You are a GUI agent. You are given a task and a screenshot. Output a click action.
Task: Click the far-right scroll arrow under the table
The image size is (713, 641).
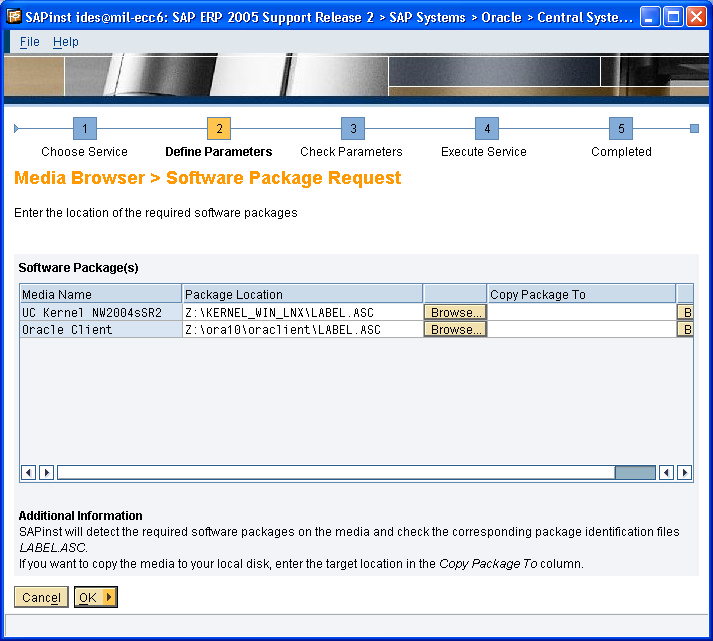point(684,472)
